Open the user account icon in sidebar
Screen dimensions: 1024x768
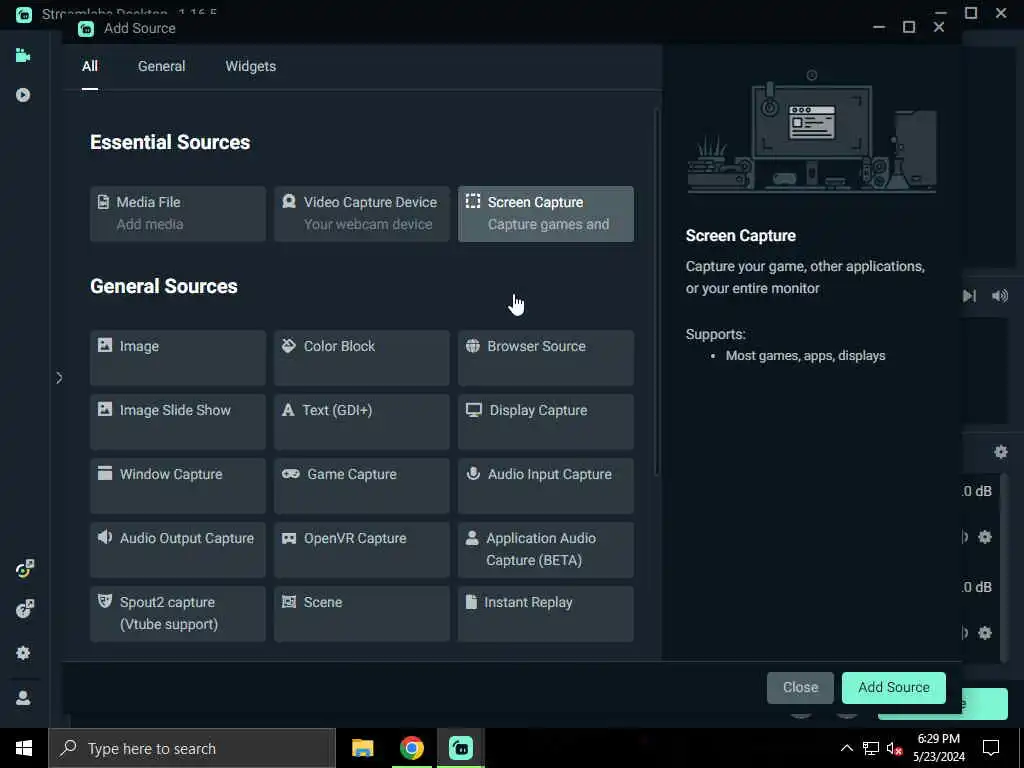coord(23,698)
